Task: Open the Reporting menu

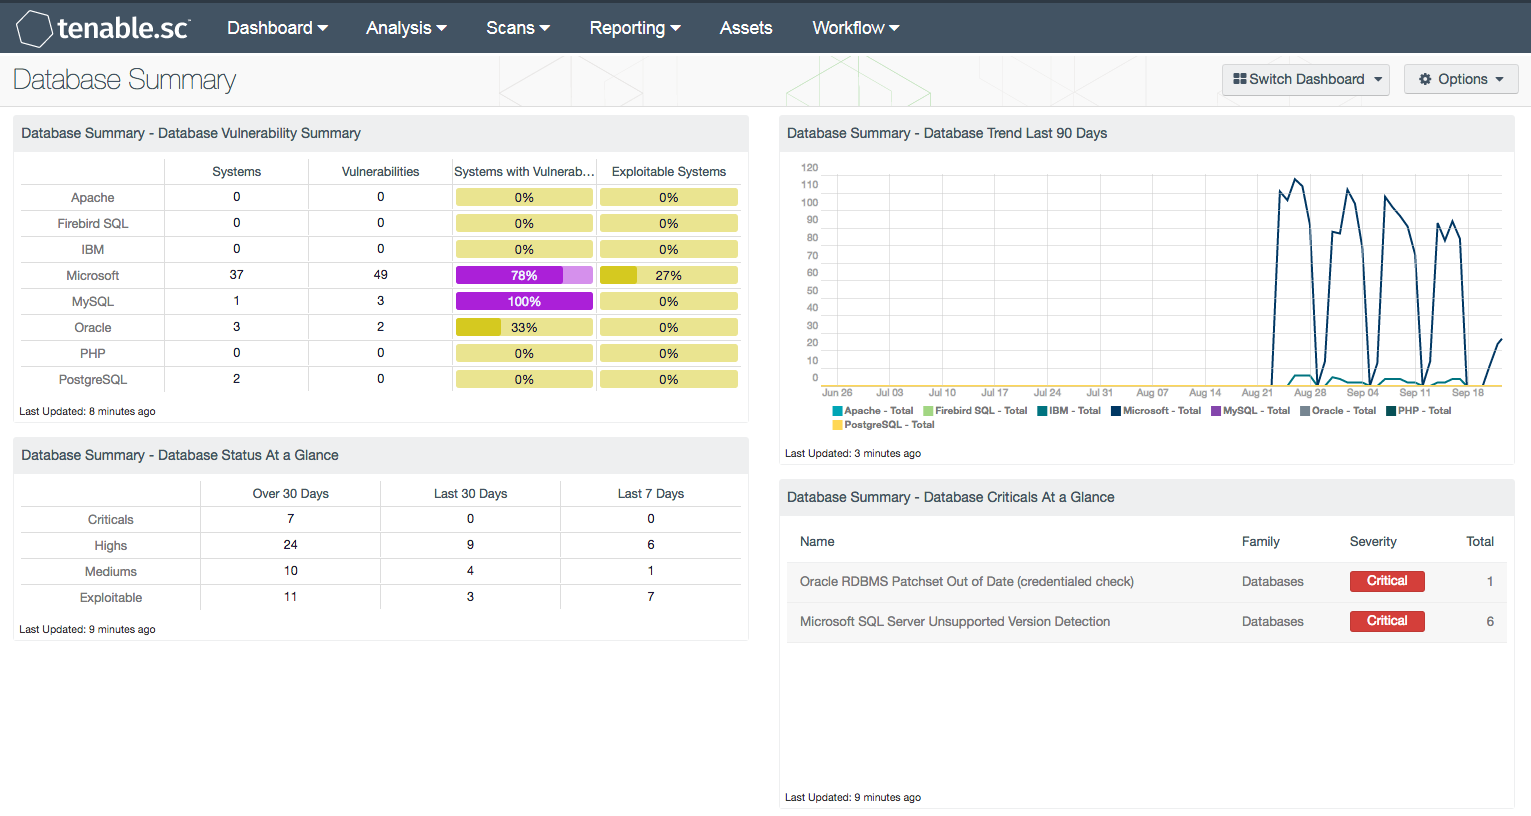Action: point(635,28)
